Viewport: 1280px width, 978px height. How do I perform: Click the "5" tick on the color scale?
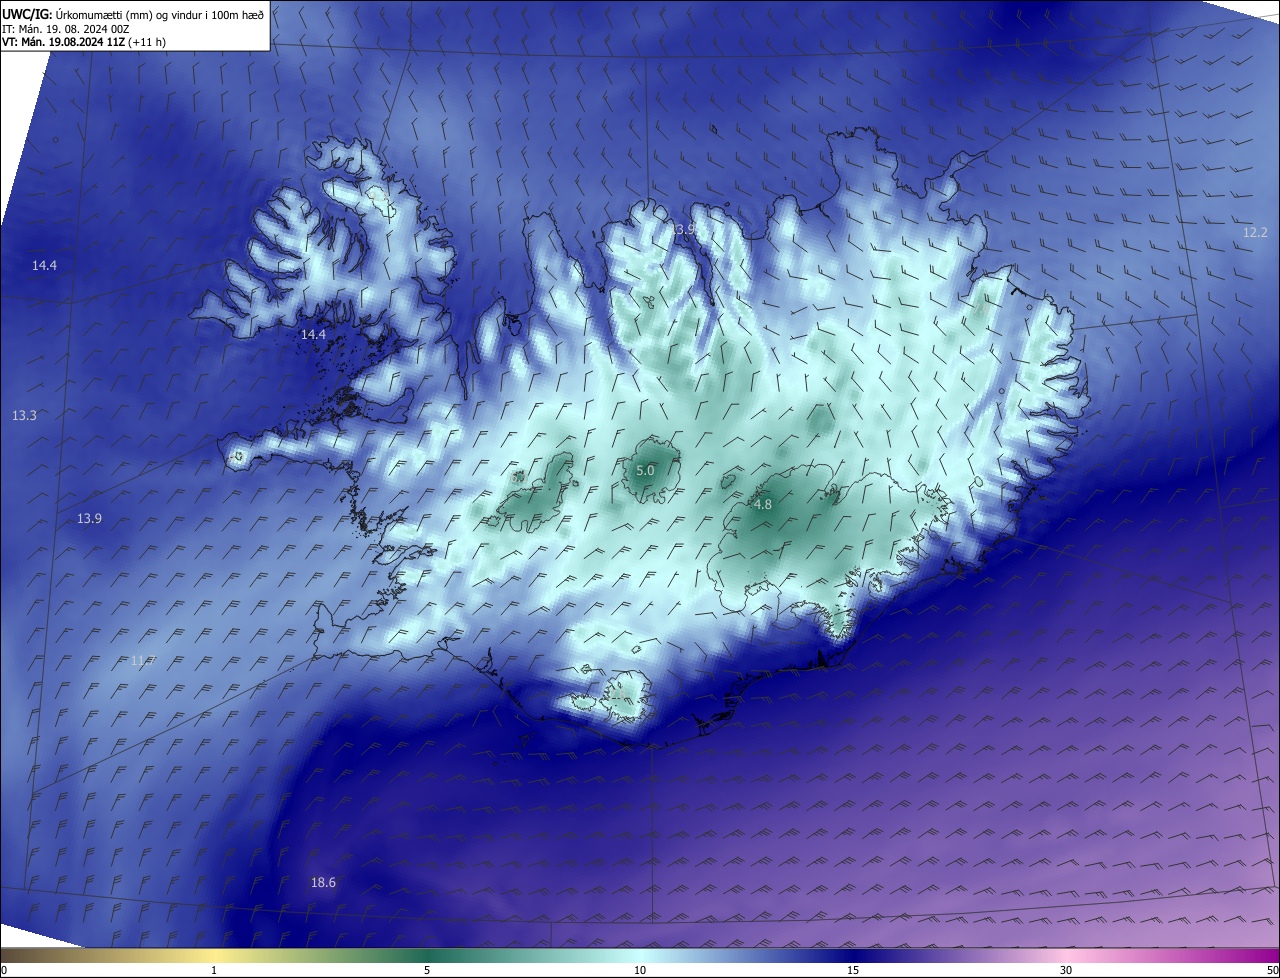427,970
